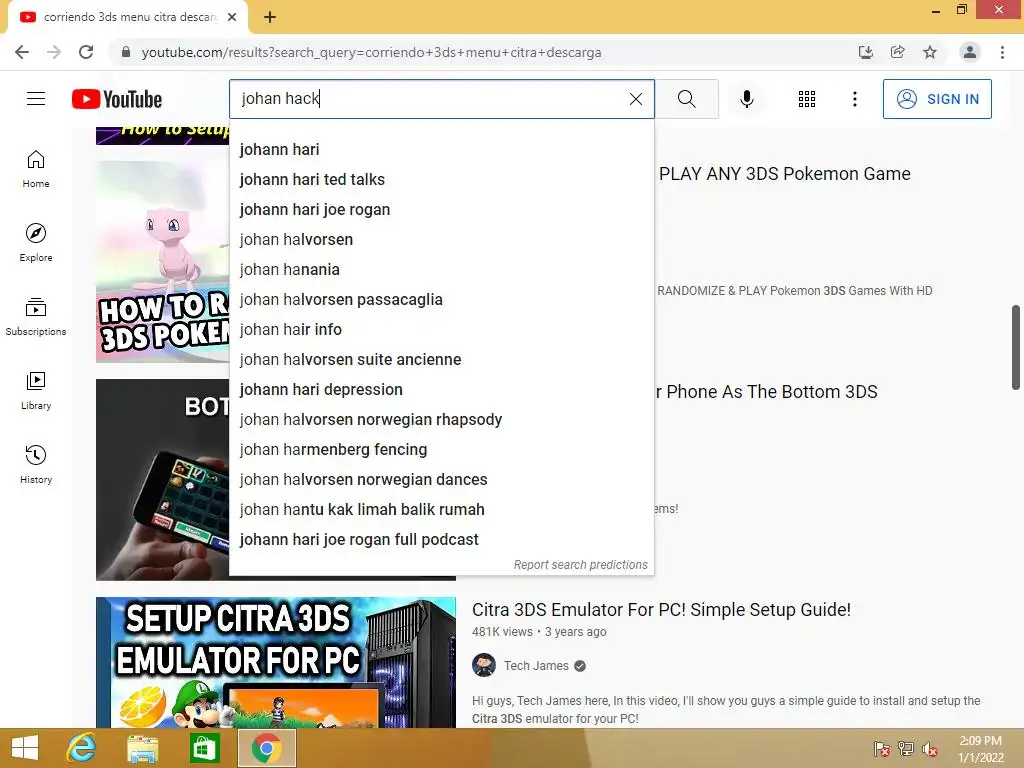The image size is (1024, 768).
Task: Click the page vertical scrollbar thumb
Action: (1016, 347)
